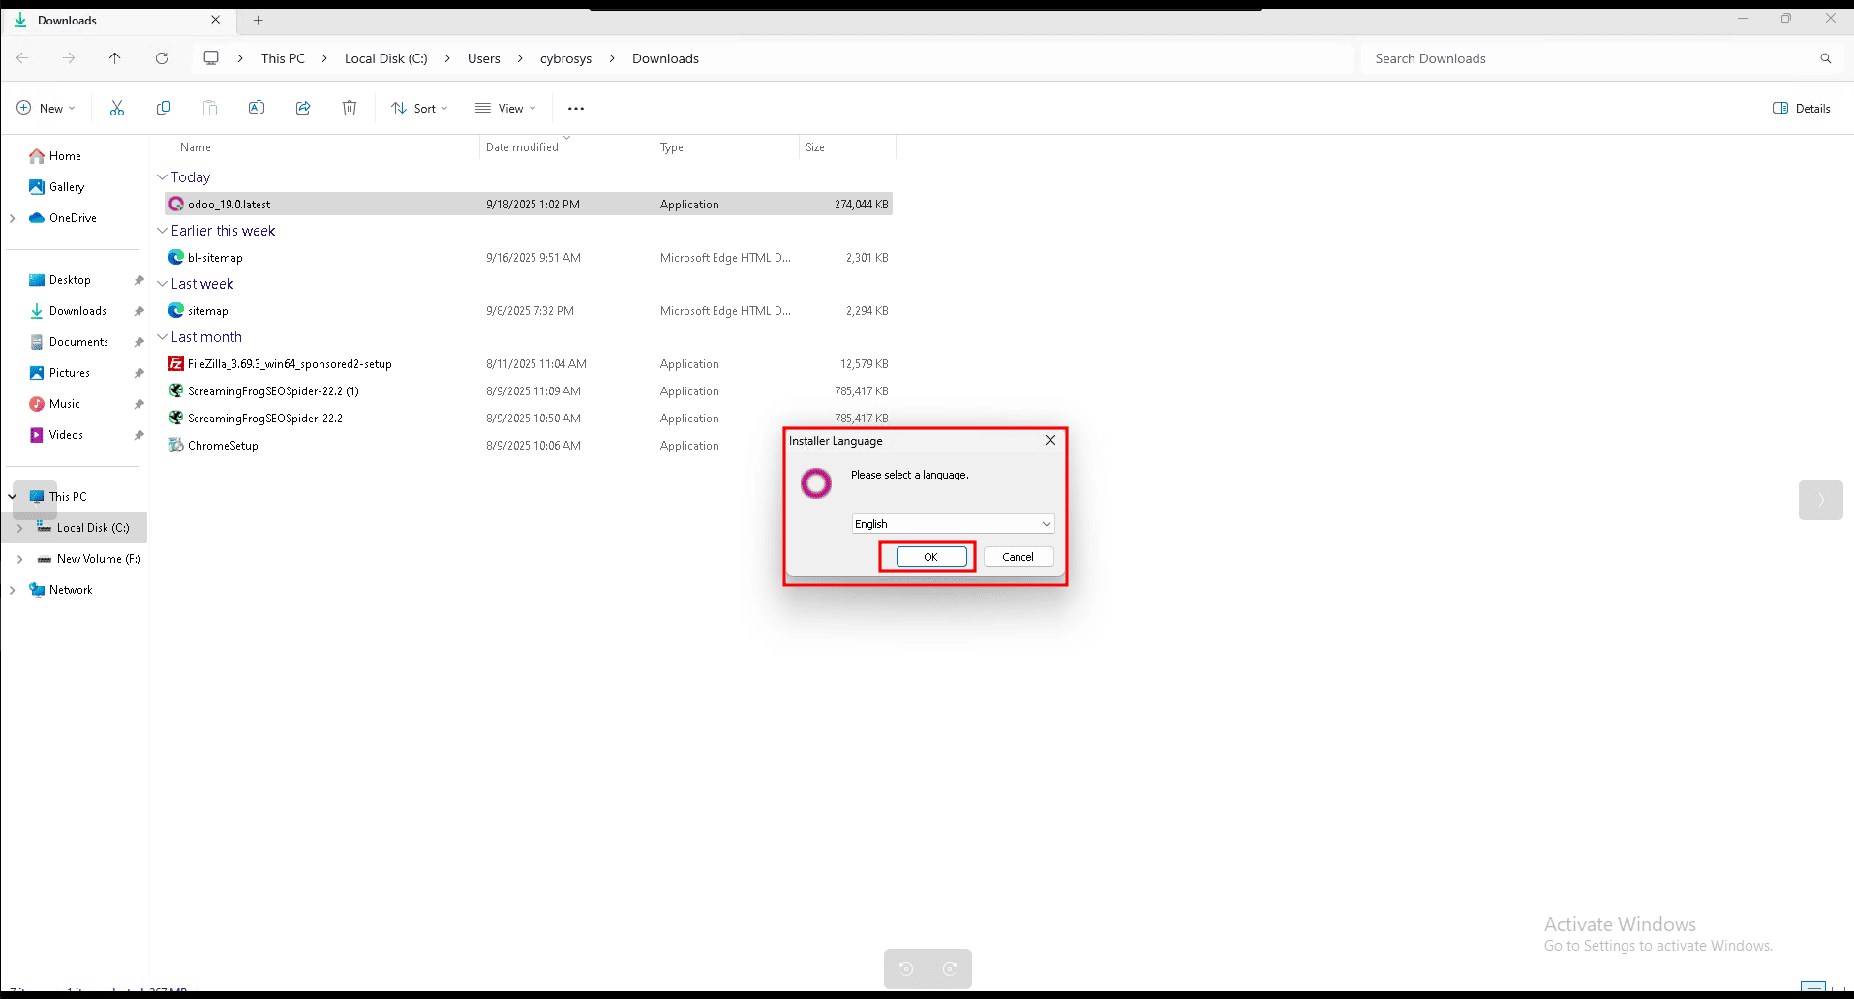This screenshot has height=999, width=1854.
Task: Expand the OneDrive tree node
Action: tap(12, 218)
